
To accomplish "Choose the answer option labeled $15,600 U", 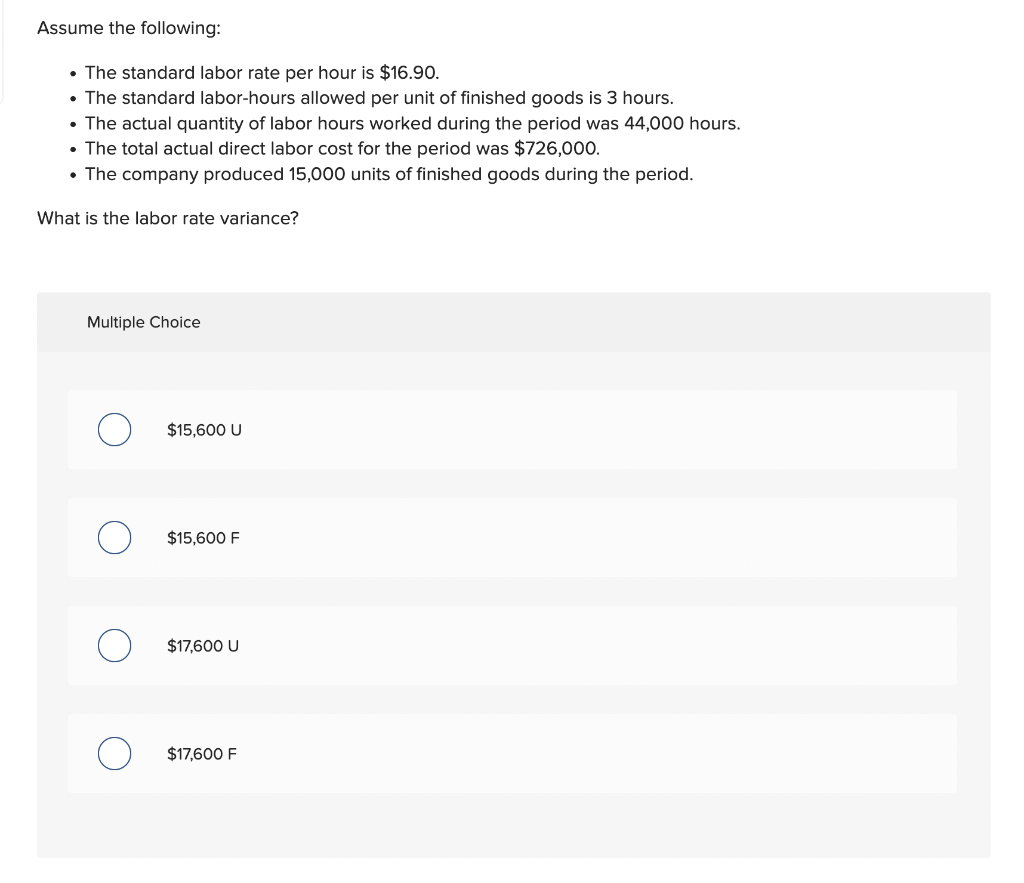I will coord(204,429).
